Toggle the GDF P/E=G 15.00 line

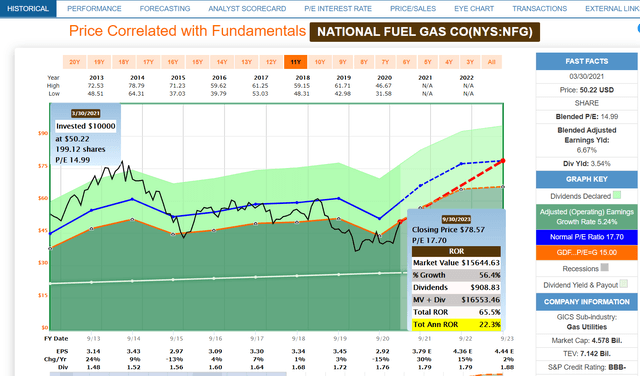coord(587,252)
